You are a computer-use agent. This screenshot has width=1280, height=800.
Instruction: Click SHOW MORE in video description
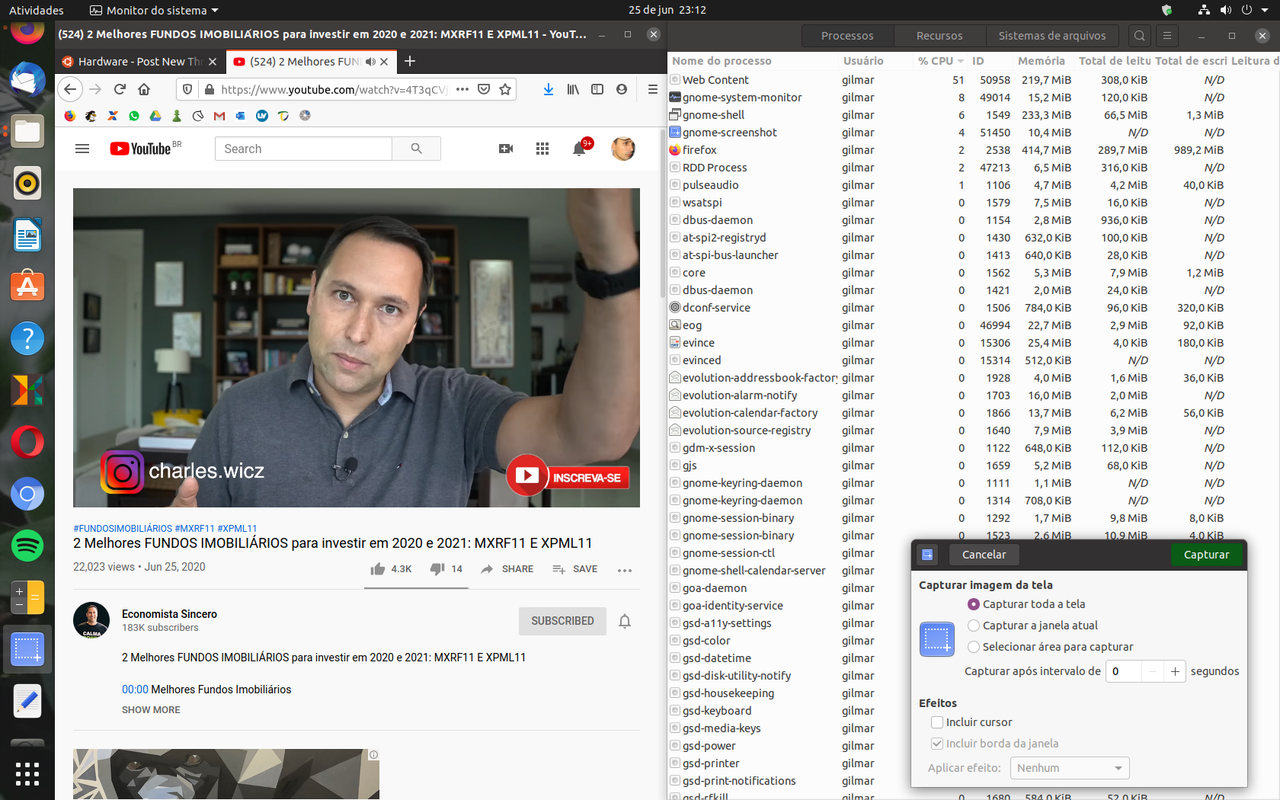click(151, 710)
